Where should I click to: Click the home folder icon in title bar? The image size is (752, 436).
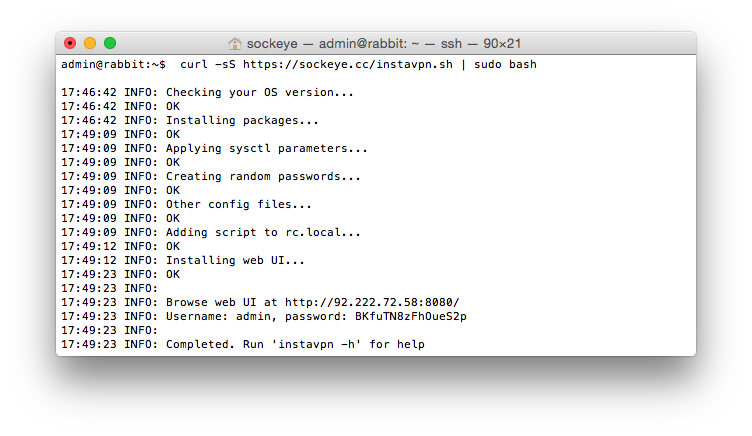pos(235,44)
